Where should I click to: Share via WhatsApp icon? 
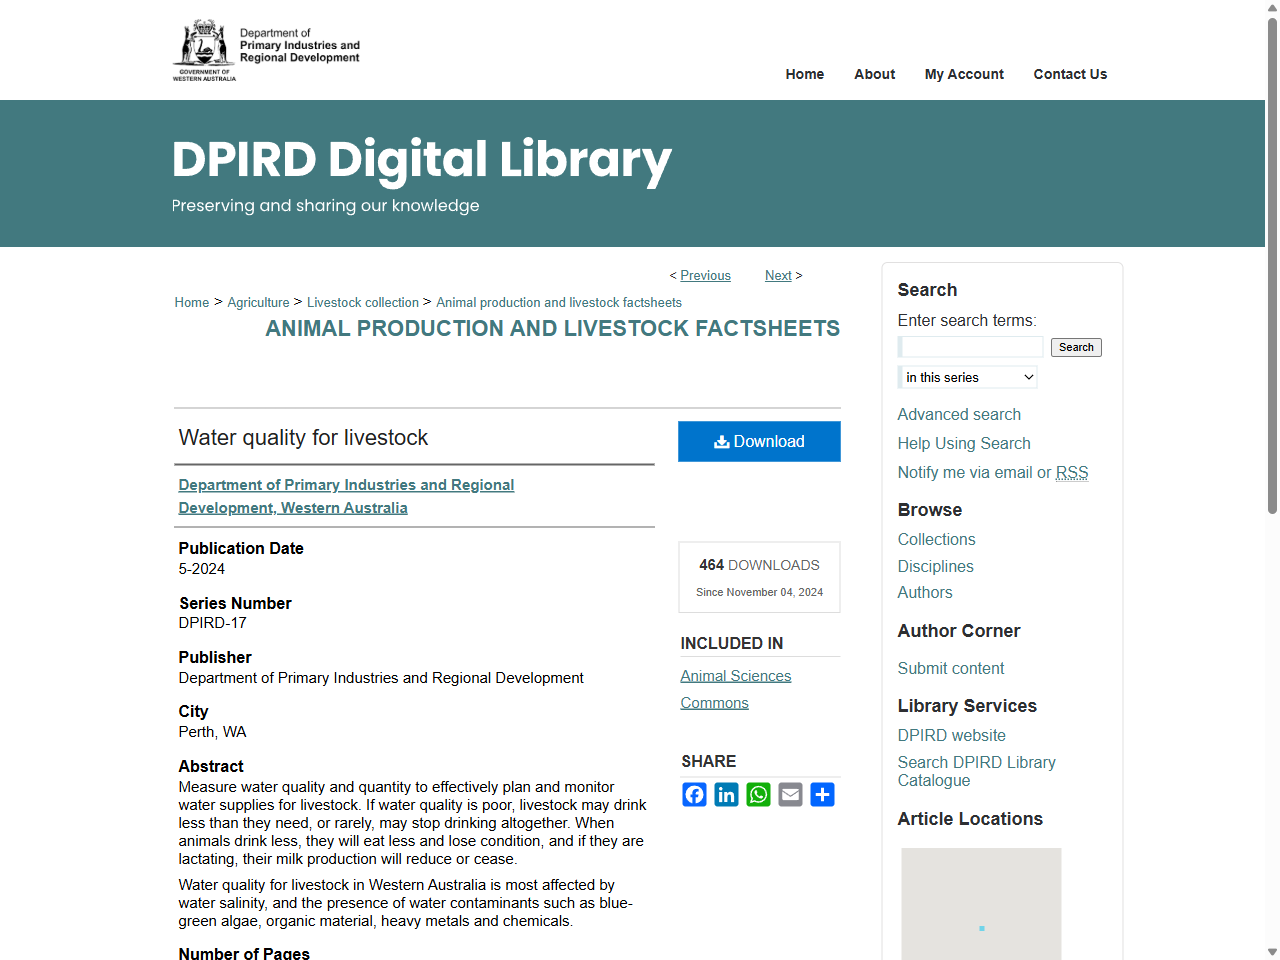(x=758, y=795)
